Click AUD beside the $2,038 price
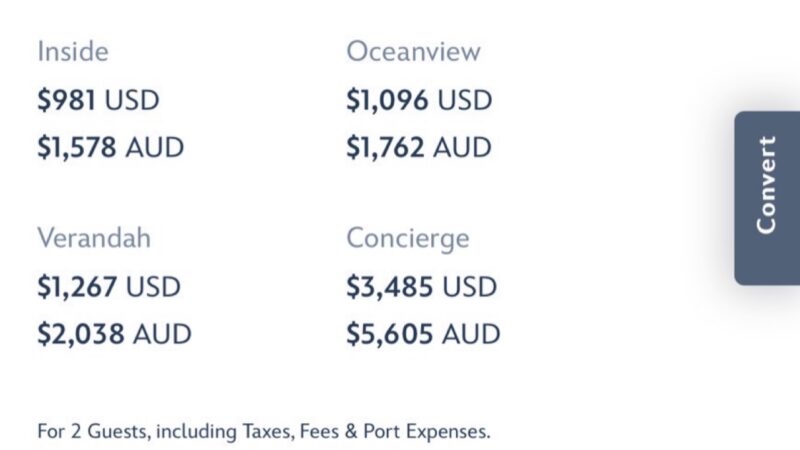 coord(161,334)
